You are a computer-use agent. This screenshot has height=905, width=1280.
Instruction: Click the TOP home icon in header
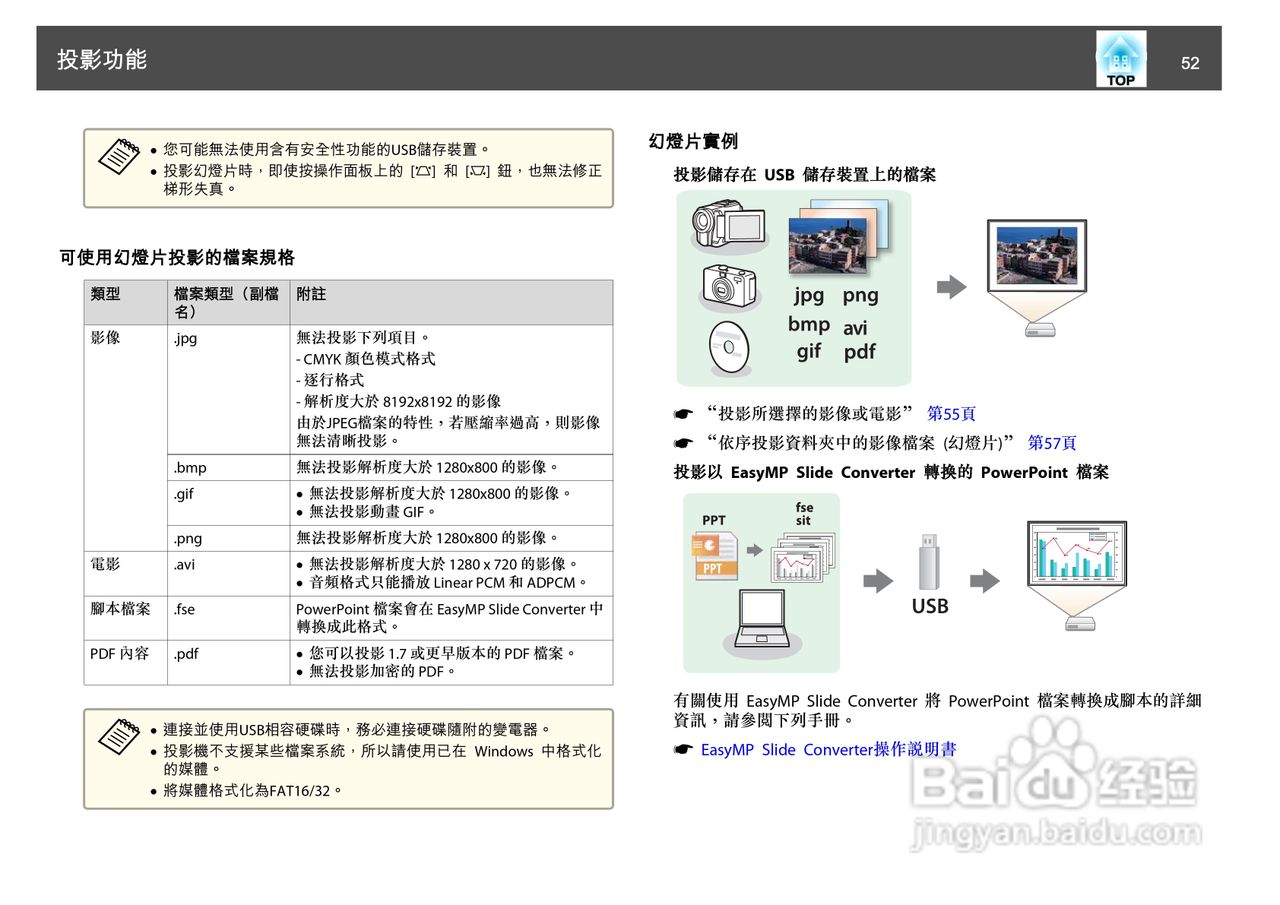[x=1120, y=59]
